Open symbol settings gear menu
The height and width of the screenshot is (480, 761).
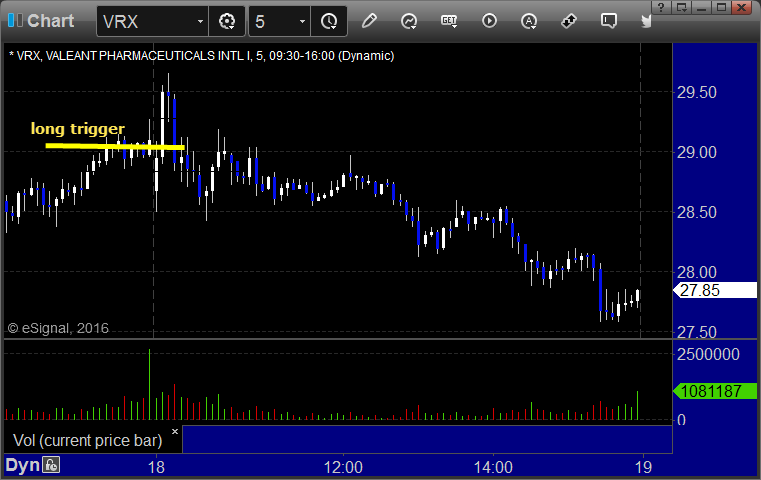pyautogui.click(x=227, y=22)
